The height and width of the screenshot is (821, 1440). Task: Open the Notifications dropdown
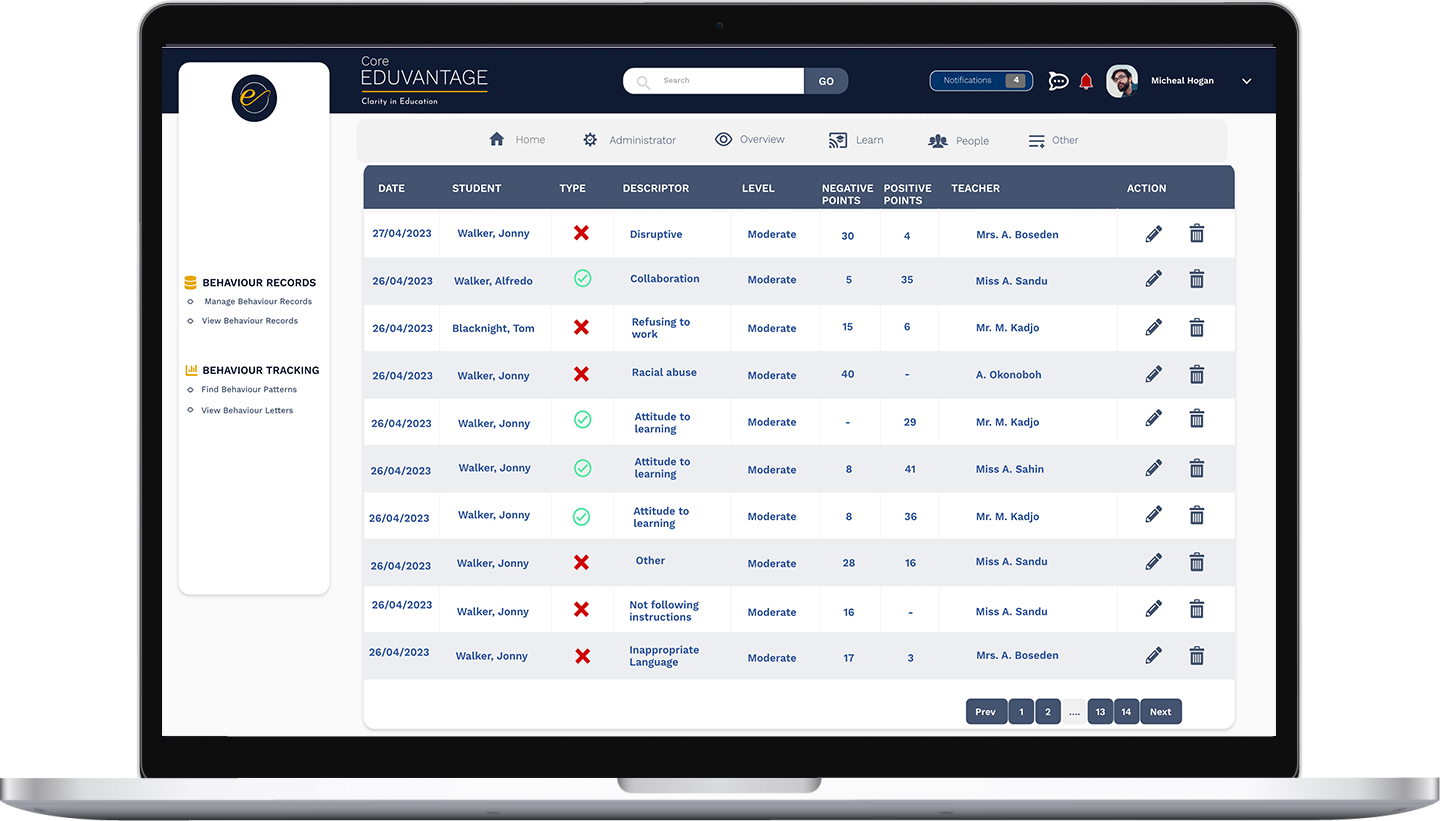(x=980, y=81)
